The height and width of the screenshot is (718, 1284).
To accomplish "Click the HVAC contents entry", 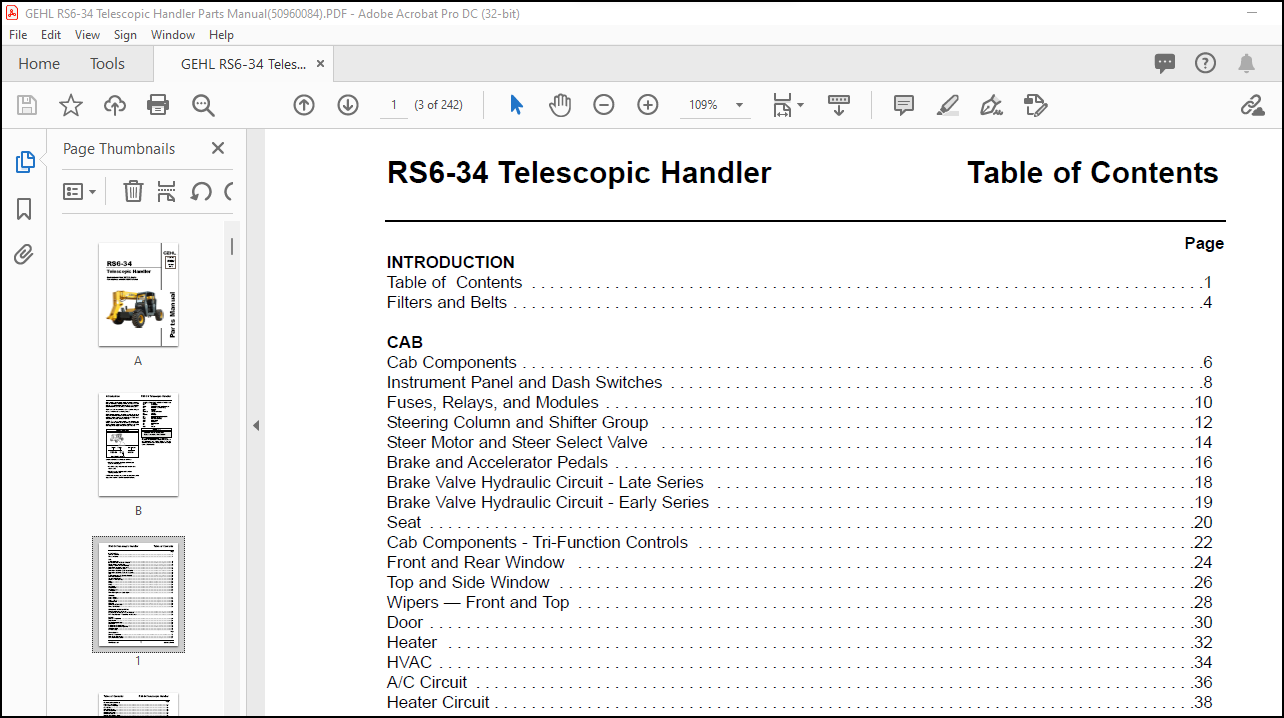I will [x=799, y=662].
